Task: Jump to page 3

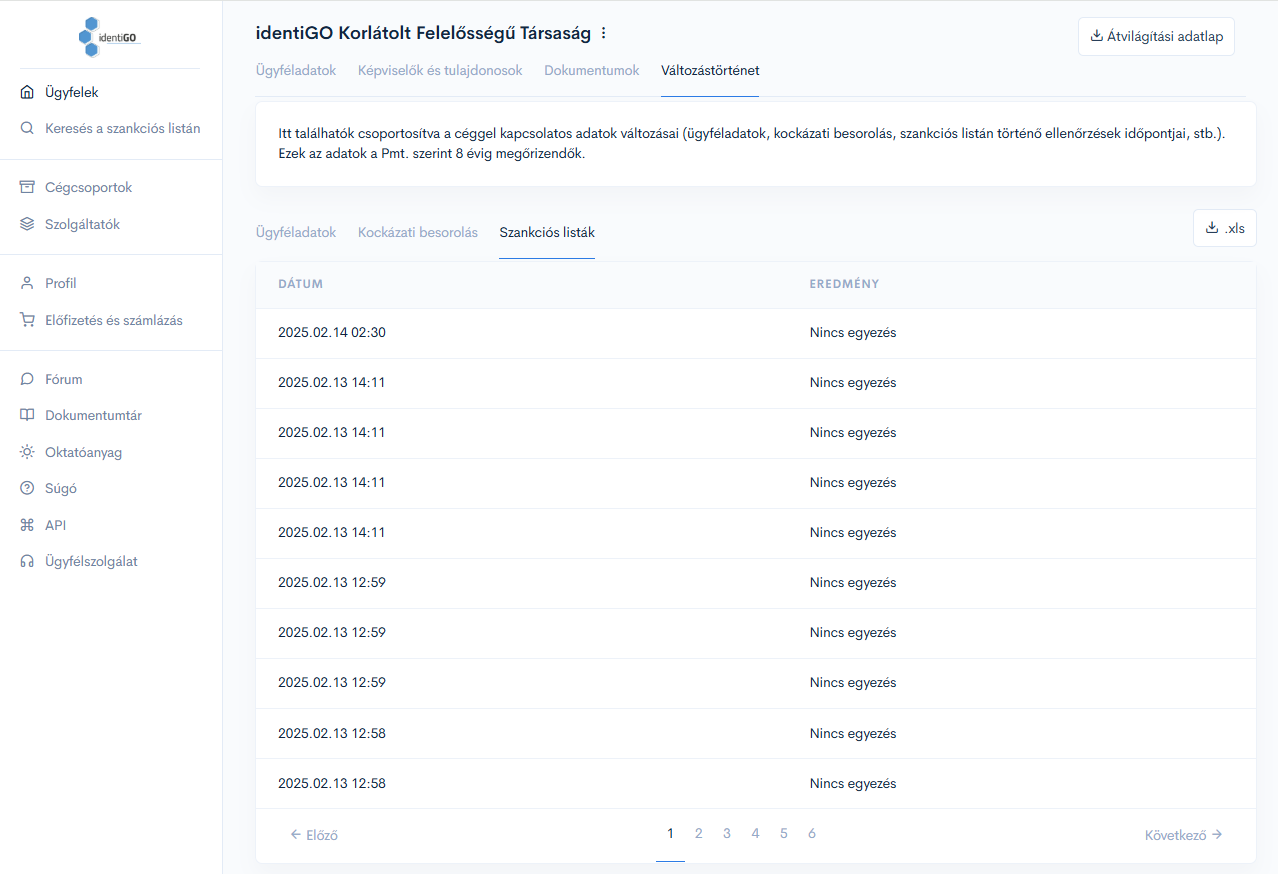Action: 727,833
